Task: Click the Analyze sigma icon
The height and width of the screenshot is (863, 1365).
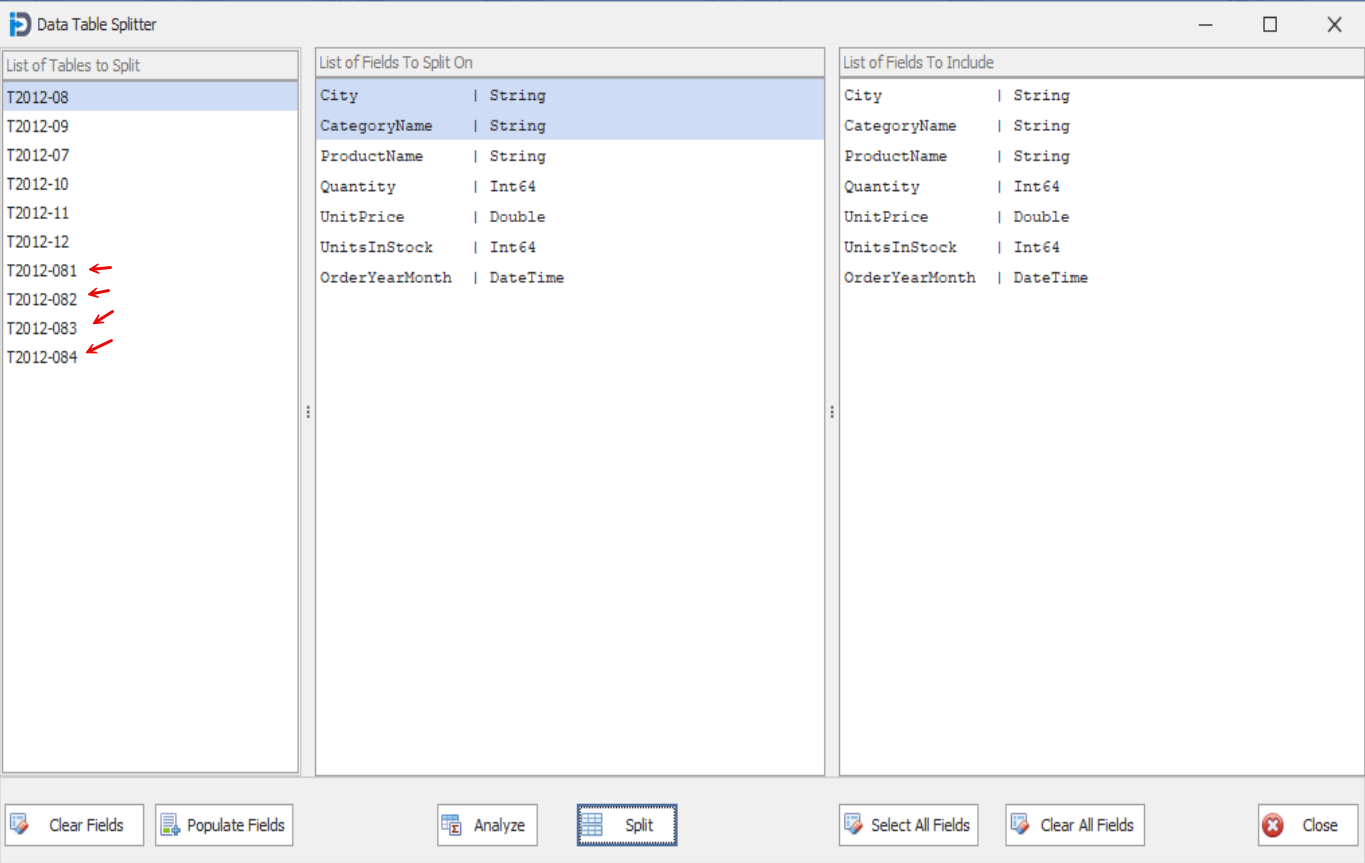Action: coord(453,825)
